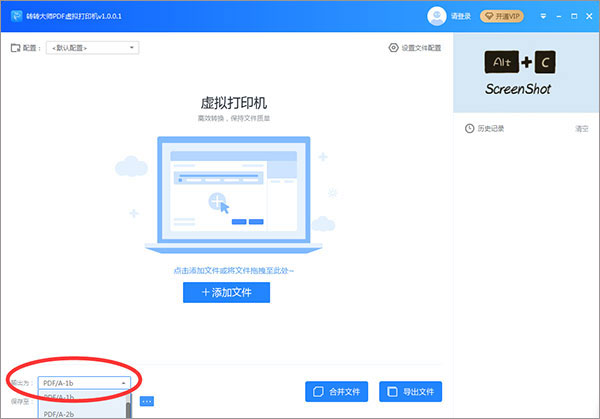The image size is (600, 419).
Task: Click 点击添加文件或将文件拖拽至此处 text
Action: coord(233,271)
